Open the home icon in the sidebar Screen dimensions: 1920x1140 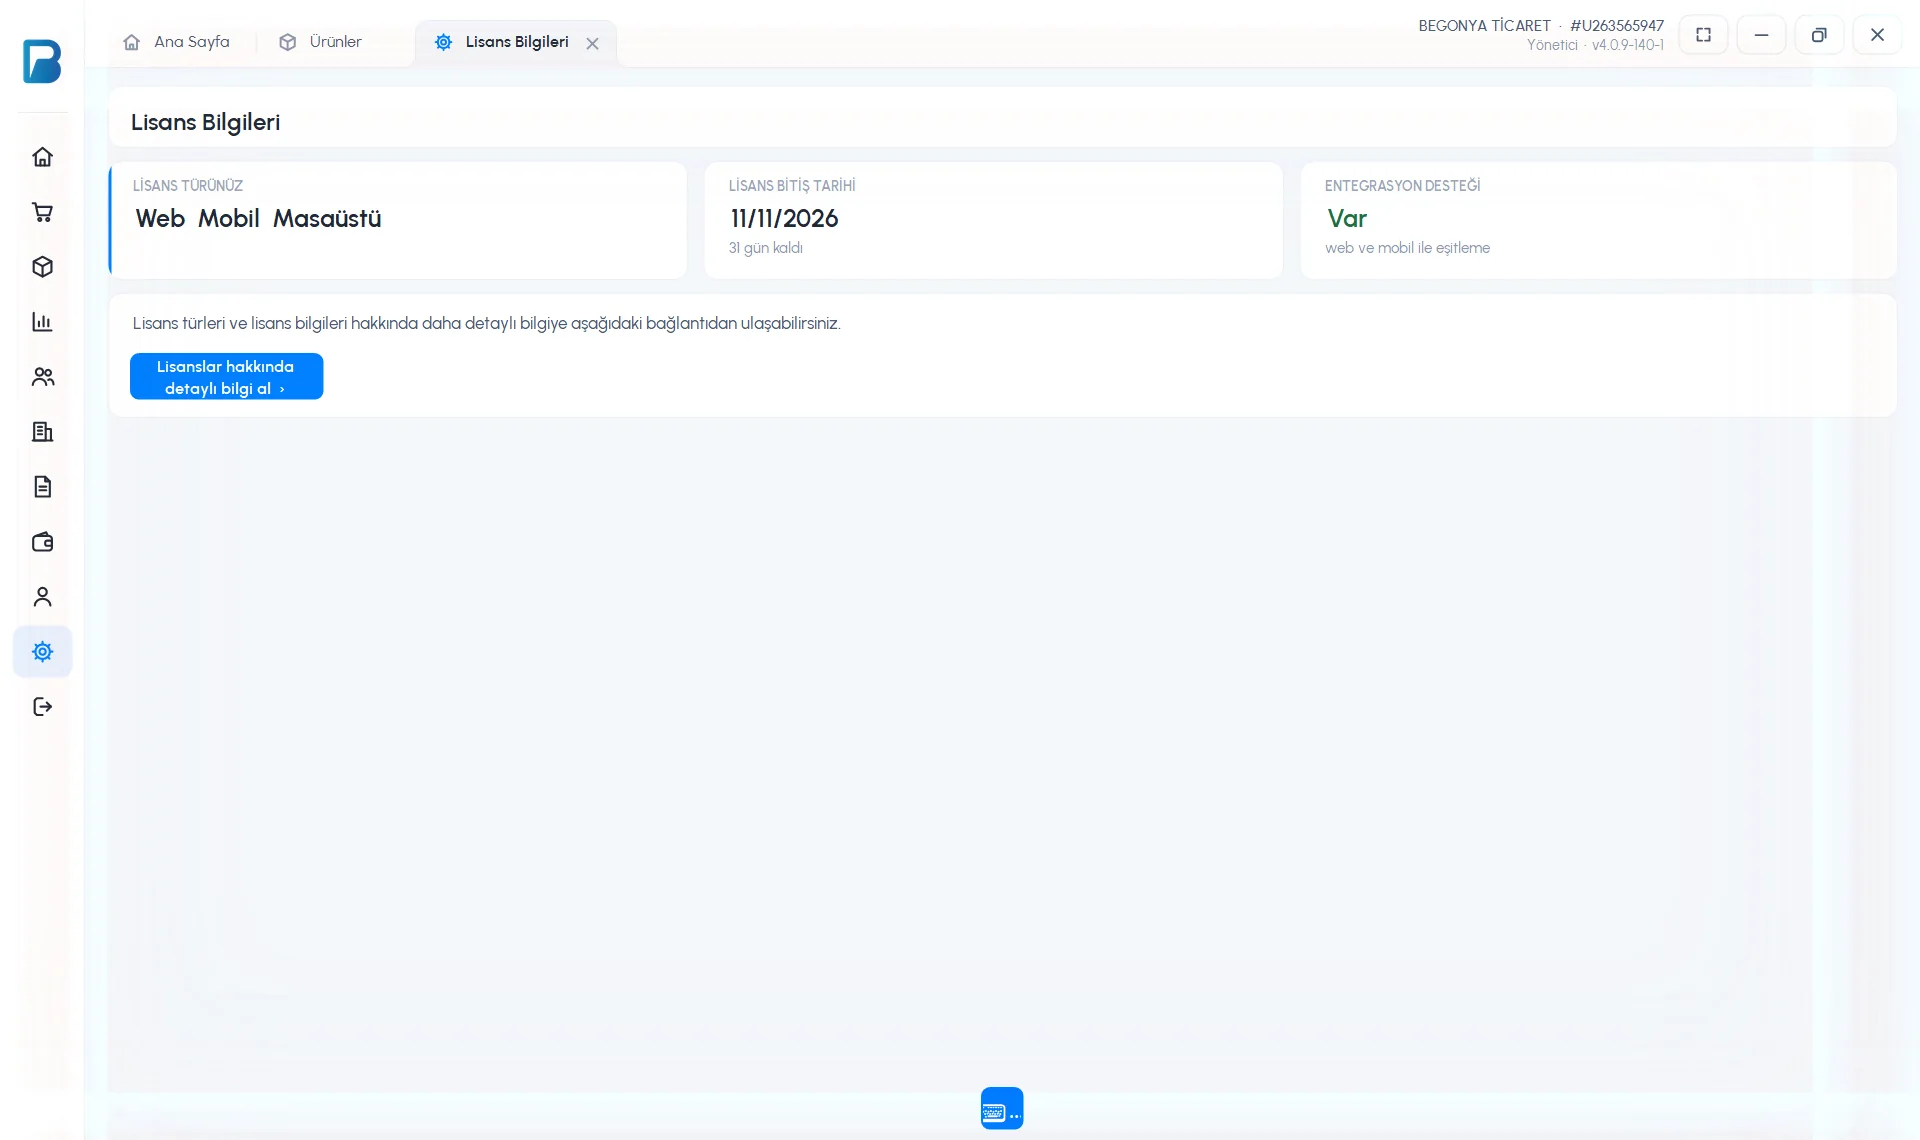pyautogui.click(x=42, y=157)
